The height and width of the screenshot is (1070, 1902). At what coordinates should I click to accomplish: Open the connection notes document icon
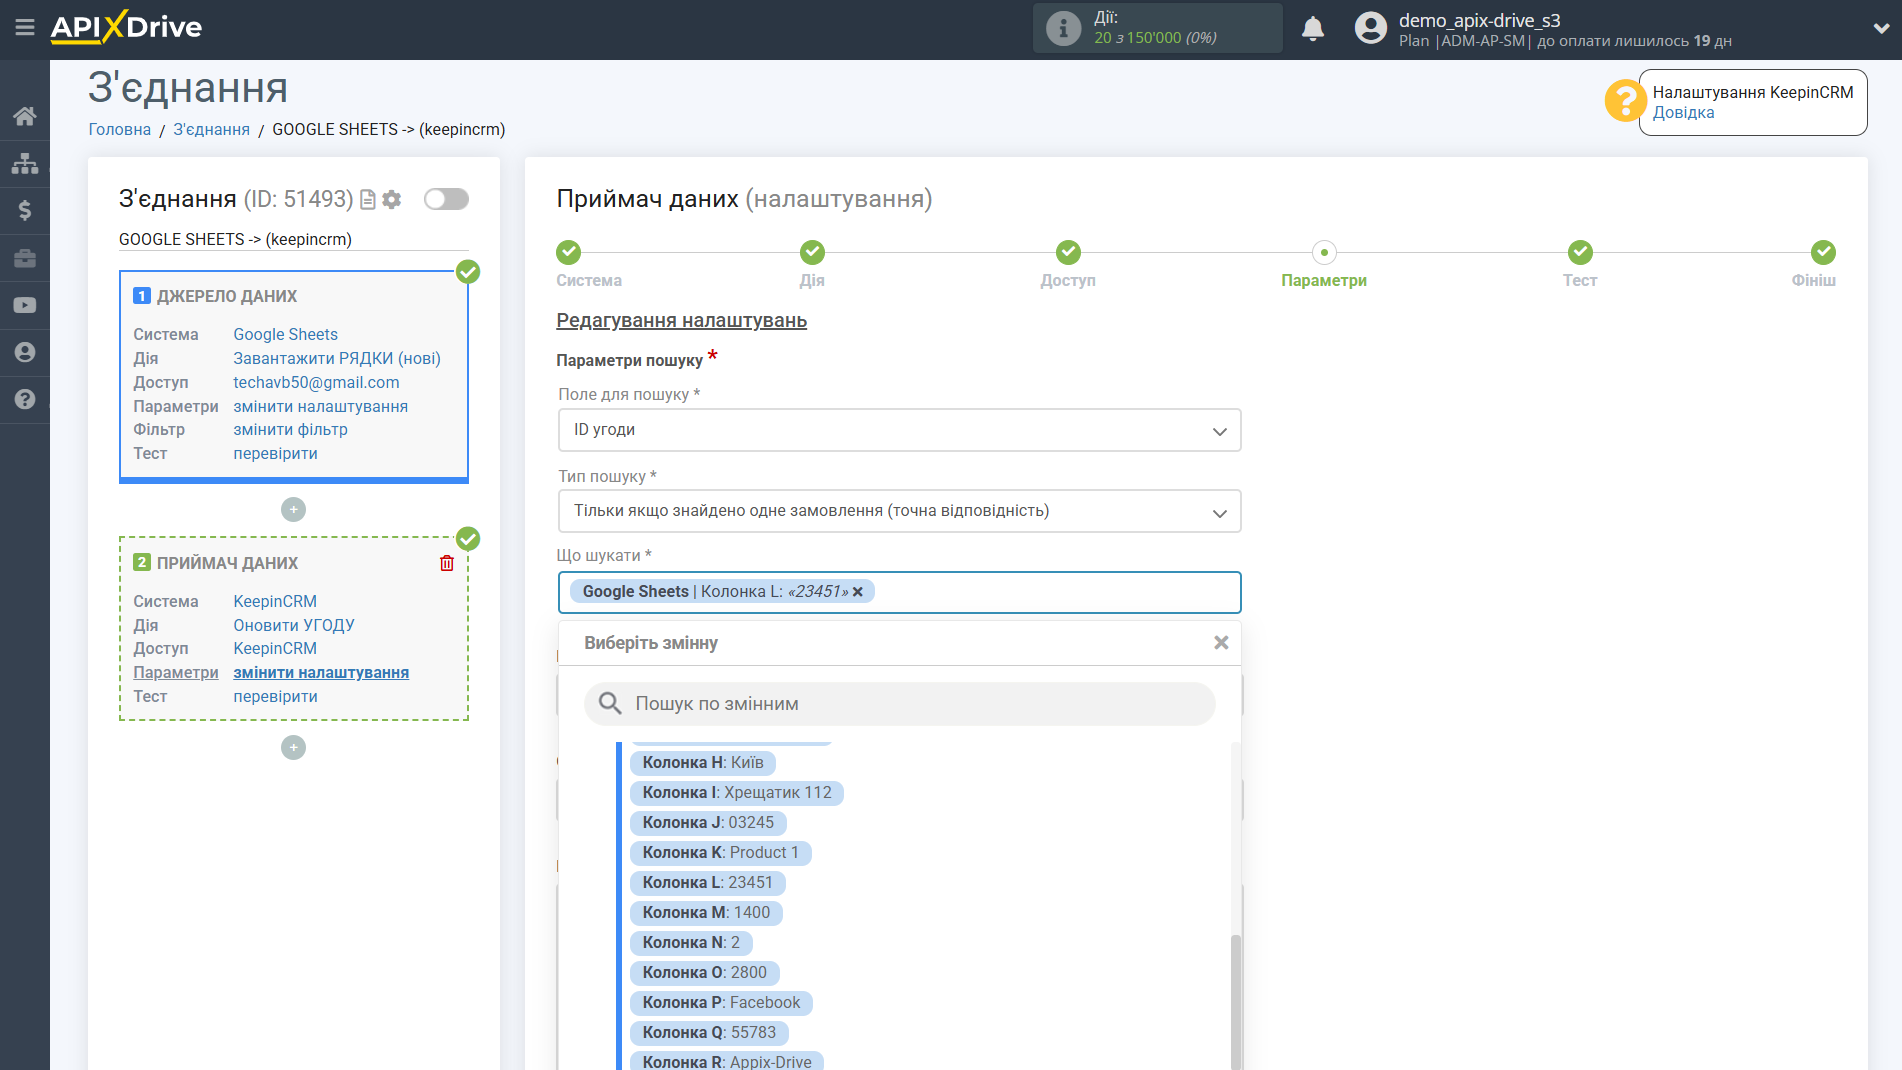tap(368, 199)
